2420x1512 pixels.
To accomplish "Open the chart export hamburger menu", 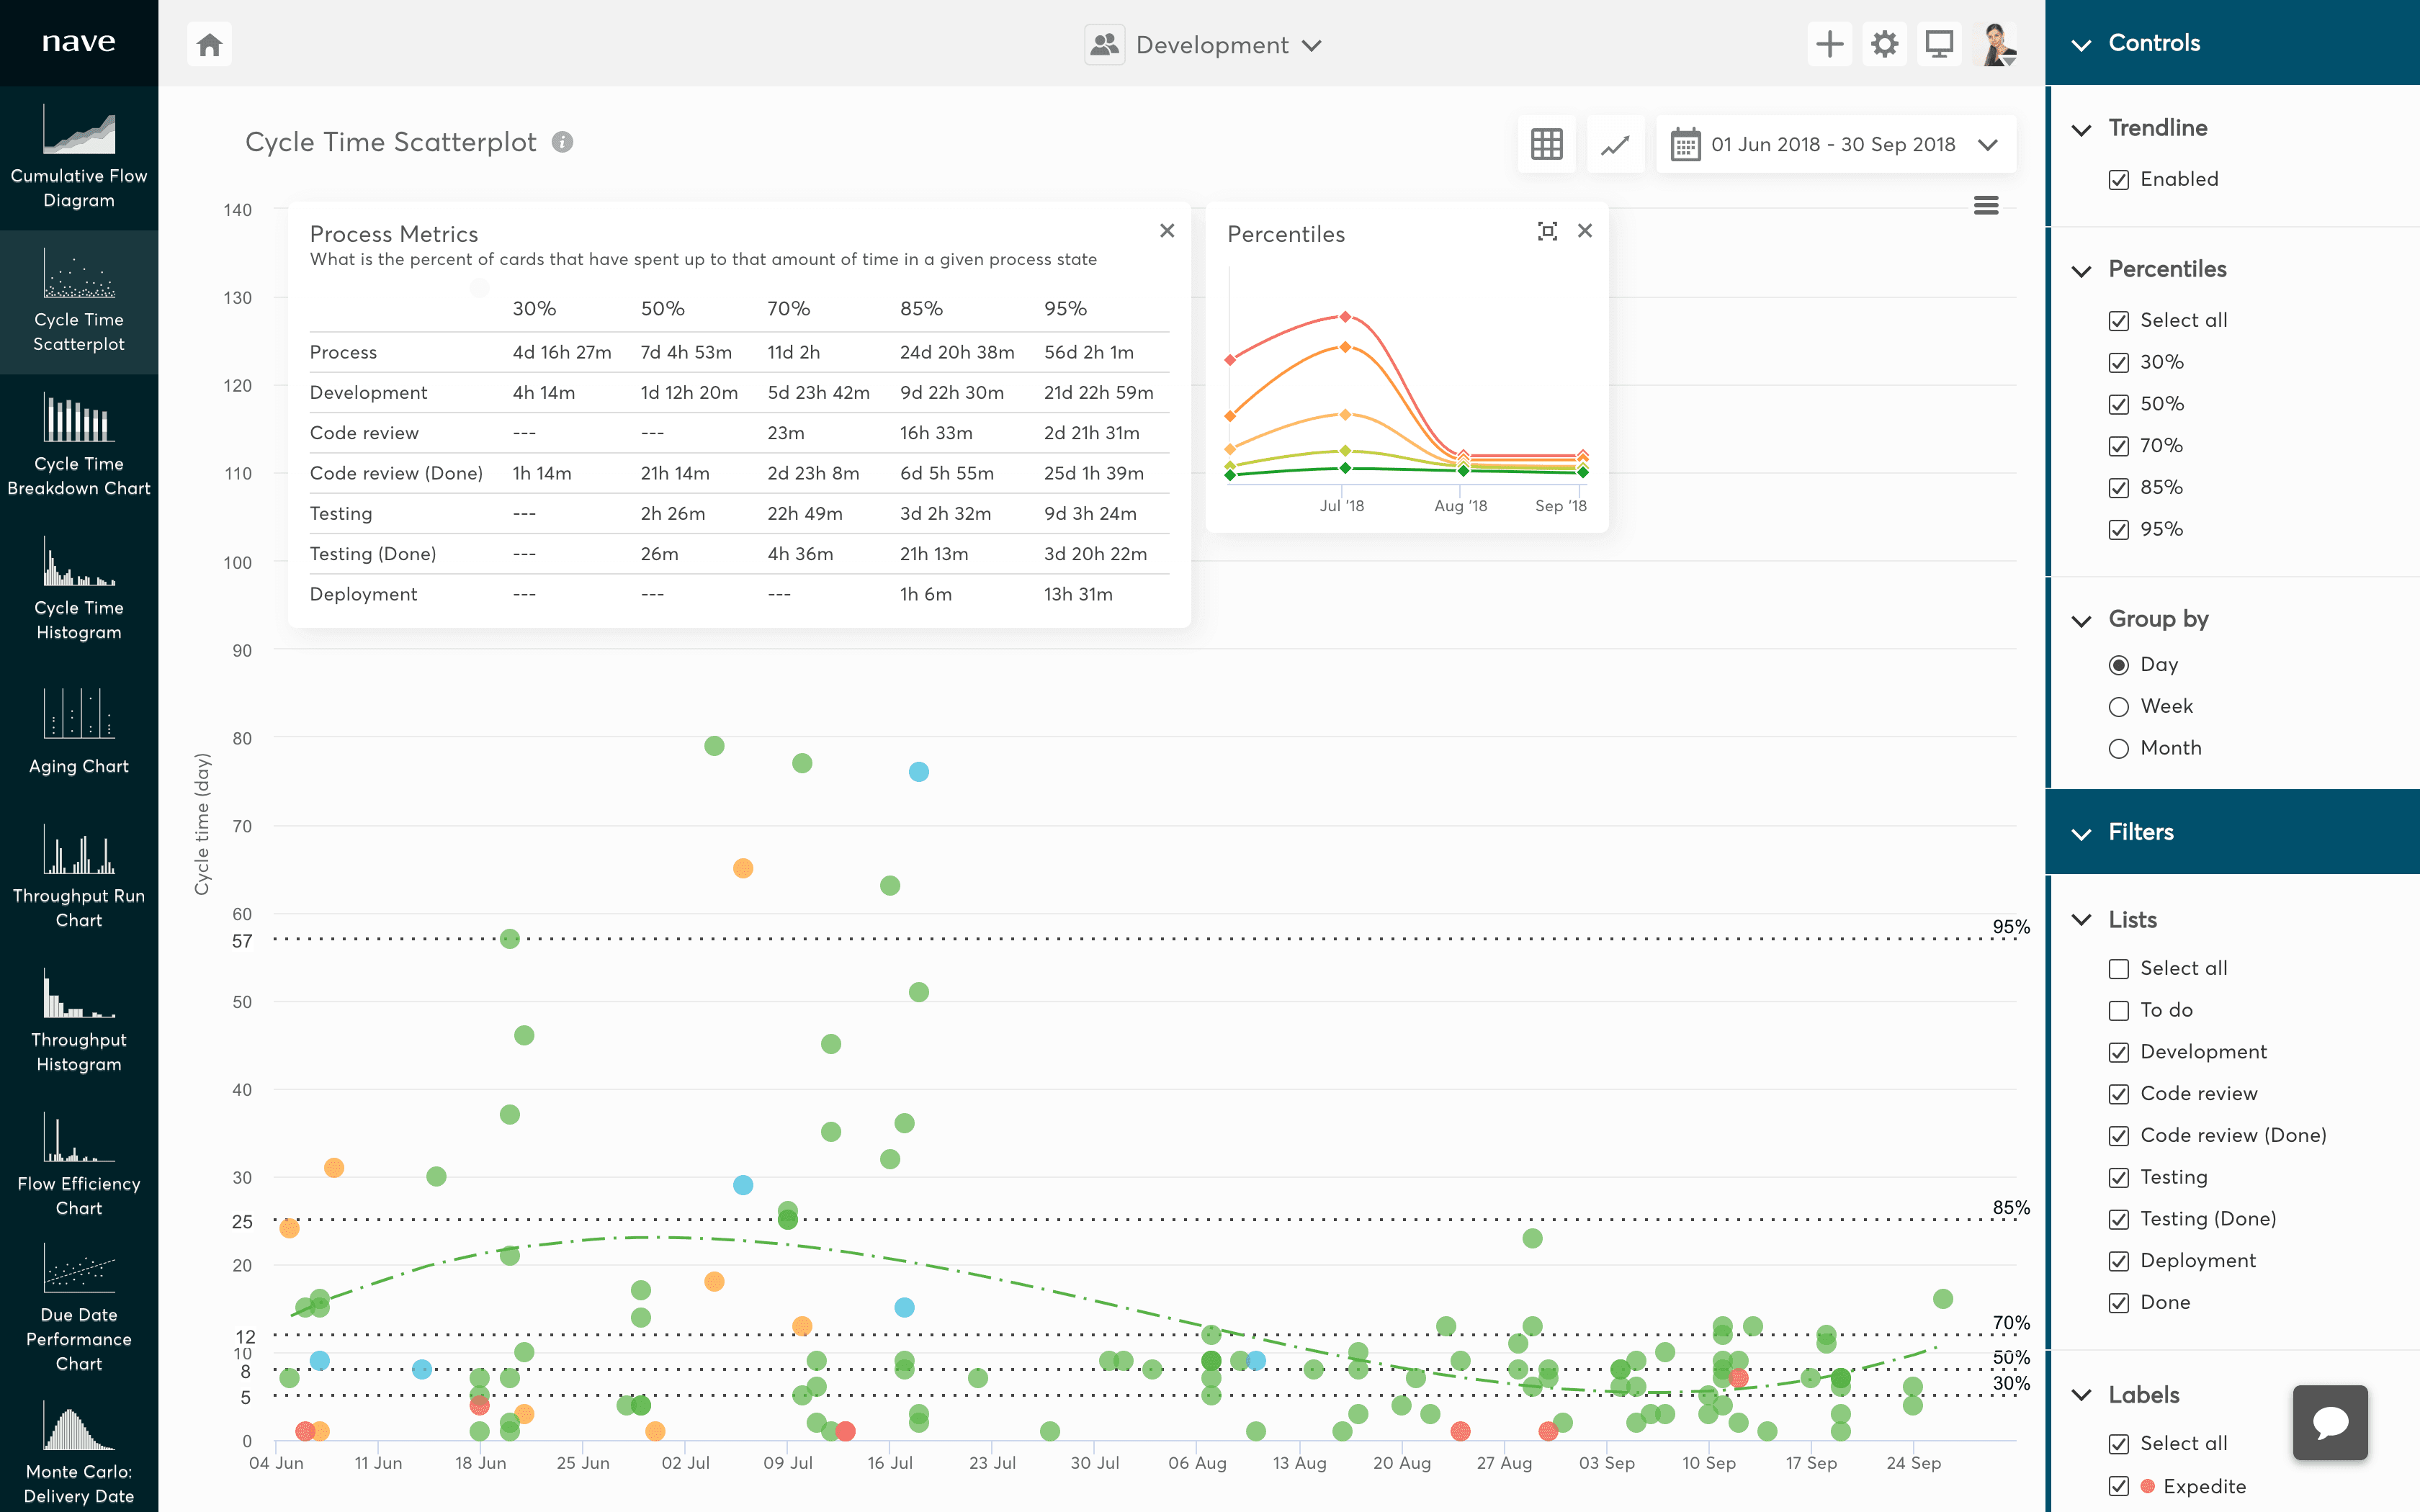I will [x=1986, y=205].
